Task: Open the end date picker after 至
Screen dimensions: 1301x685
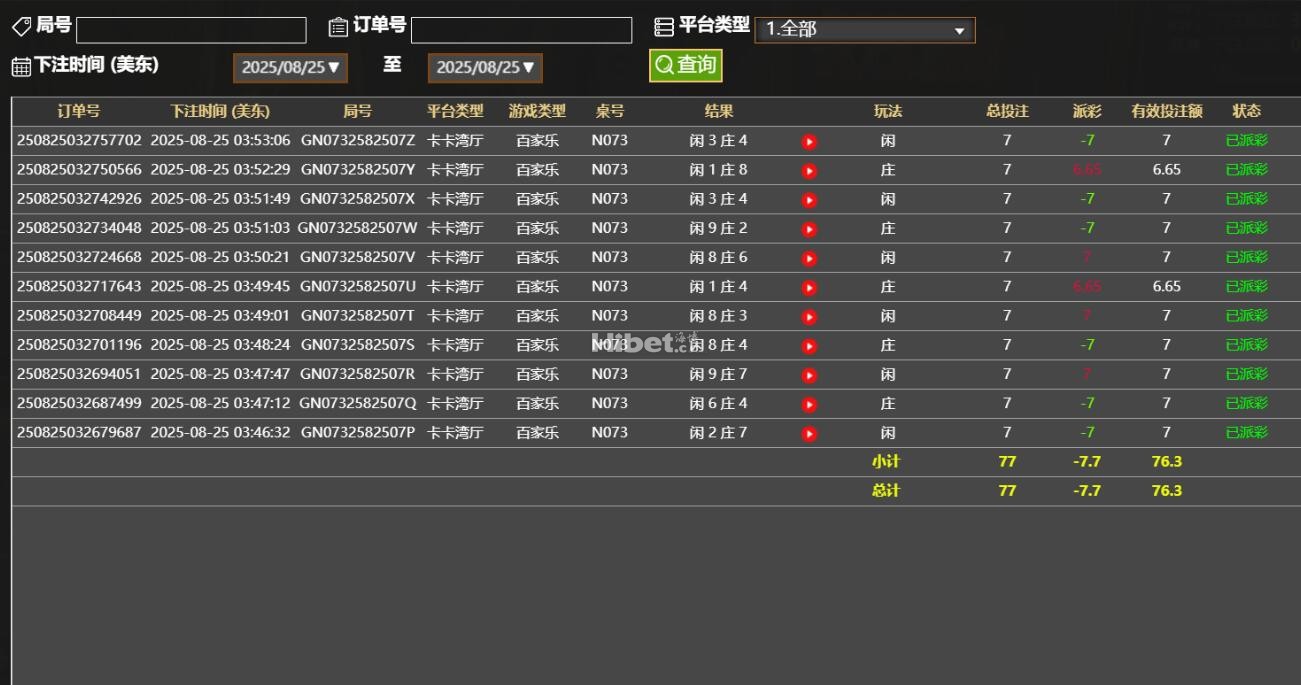Action: (x=485, y=68)
